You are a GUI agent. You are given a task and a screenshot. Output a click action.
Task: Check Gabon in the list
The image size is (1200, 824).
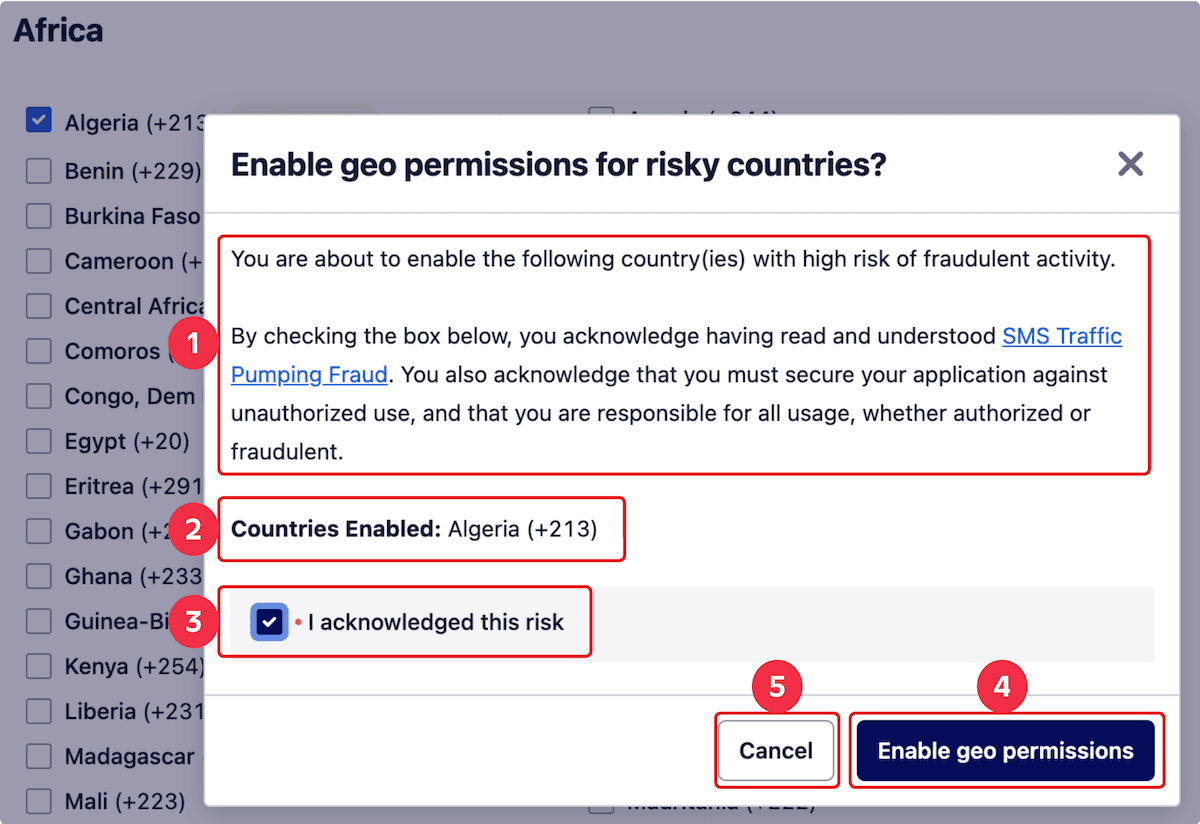(x=37, y=530)
